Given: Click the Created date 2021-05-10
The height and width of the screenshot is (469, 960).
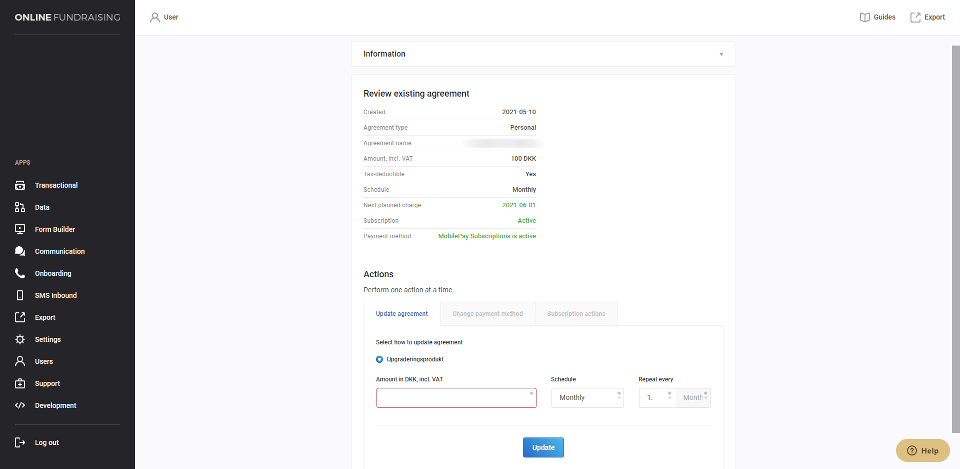Looking at the screenshot, I should pos(519,112).
